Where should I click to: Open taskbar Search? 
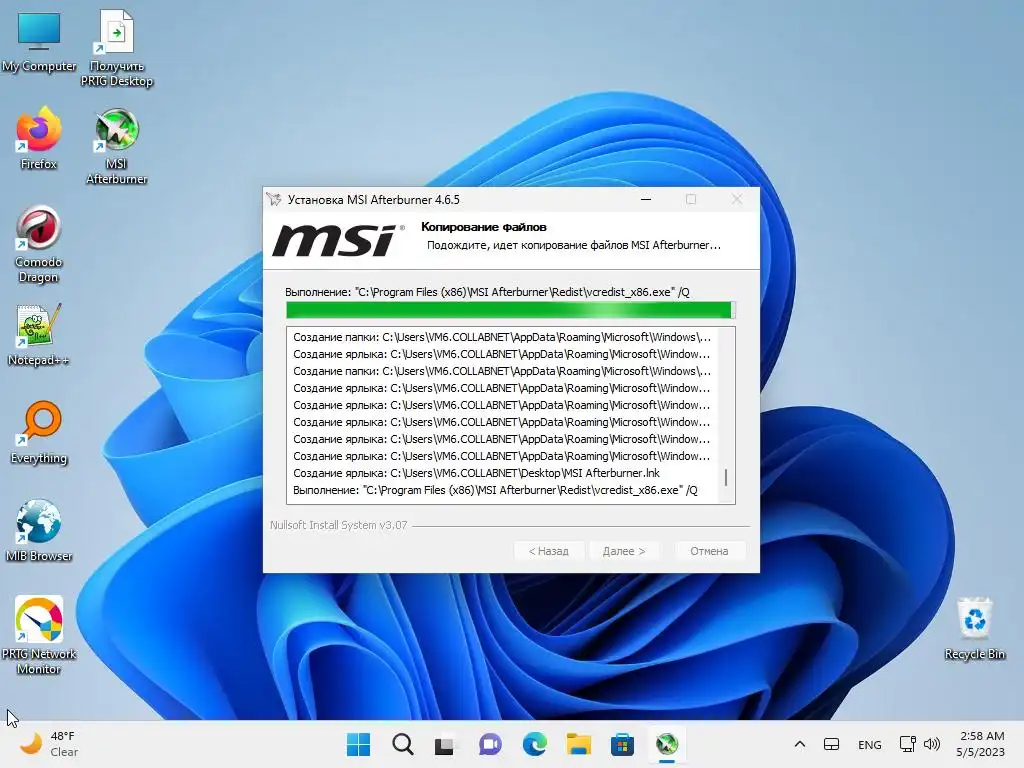402,744
